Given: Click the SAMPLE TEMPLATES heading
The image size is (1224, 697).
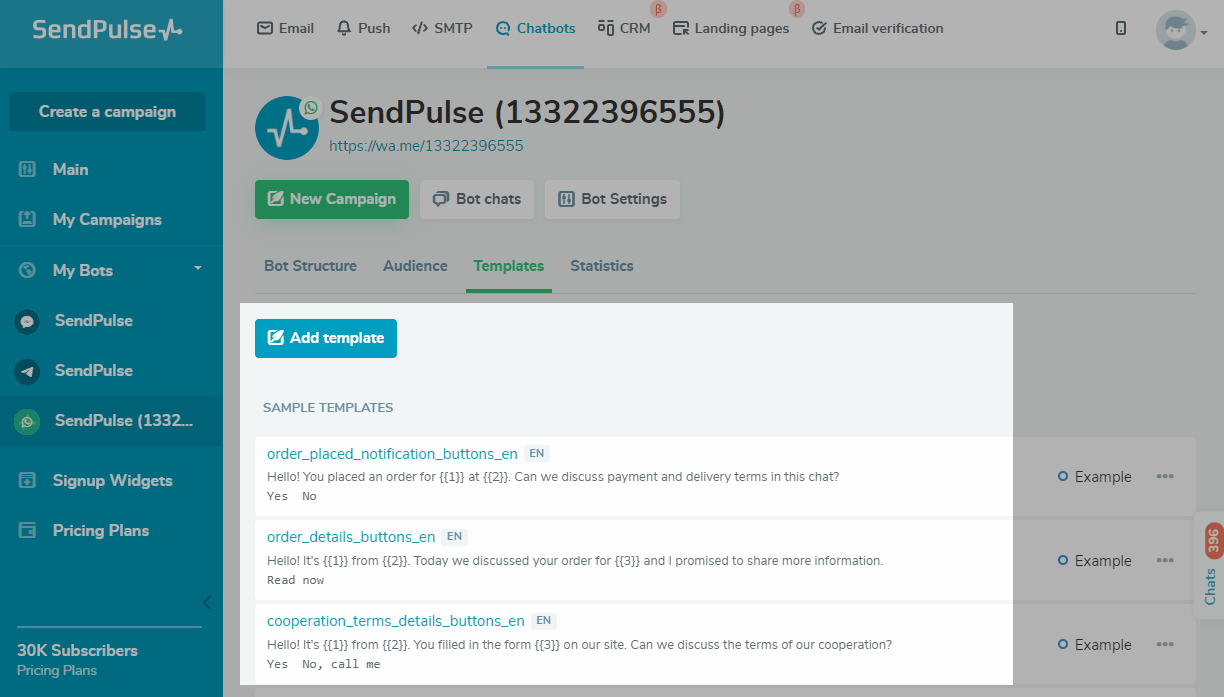Looking at the screenshot, I should [328, 408].
